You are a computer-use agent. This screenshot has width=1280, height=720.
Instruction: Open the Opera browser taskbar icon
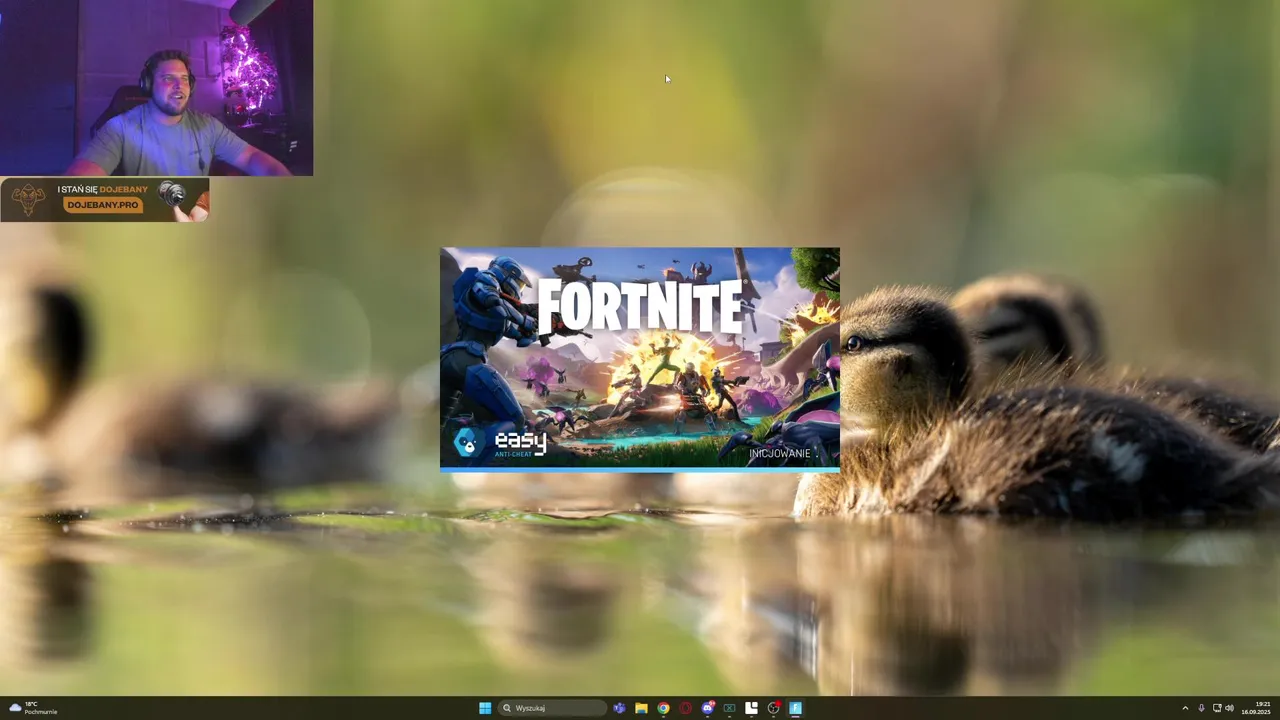tap(685, 708)
